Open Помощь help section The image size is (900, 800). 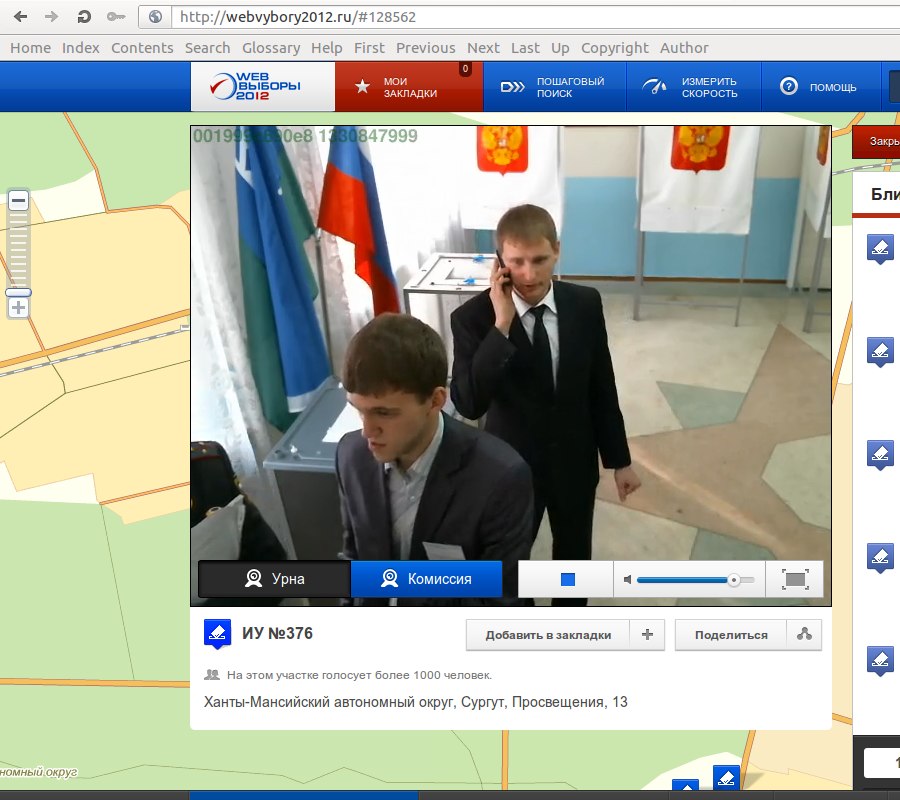pos(819,87)
